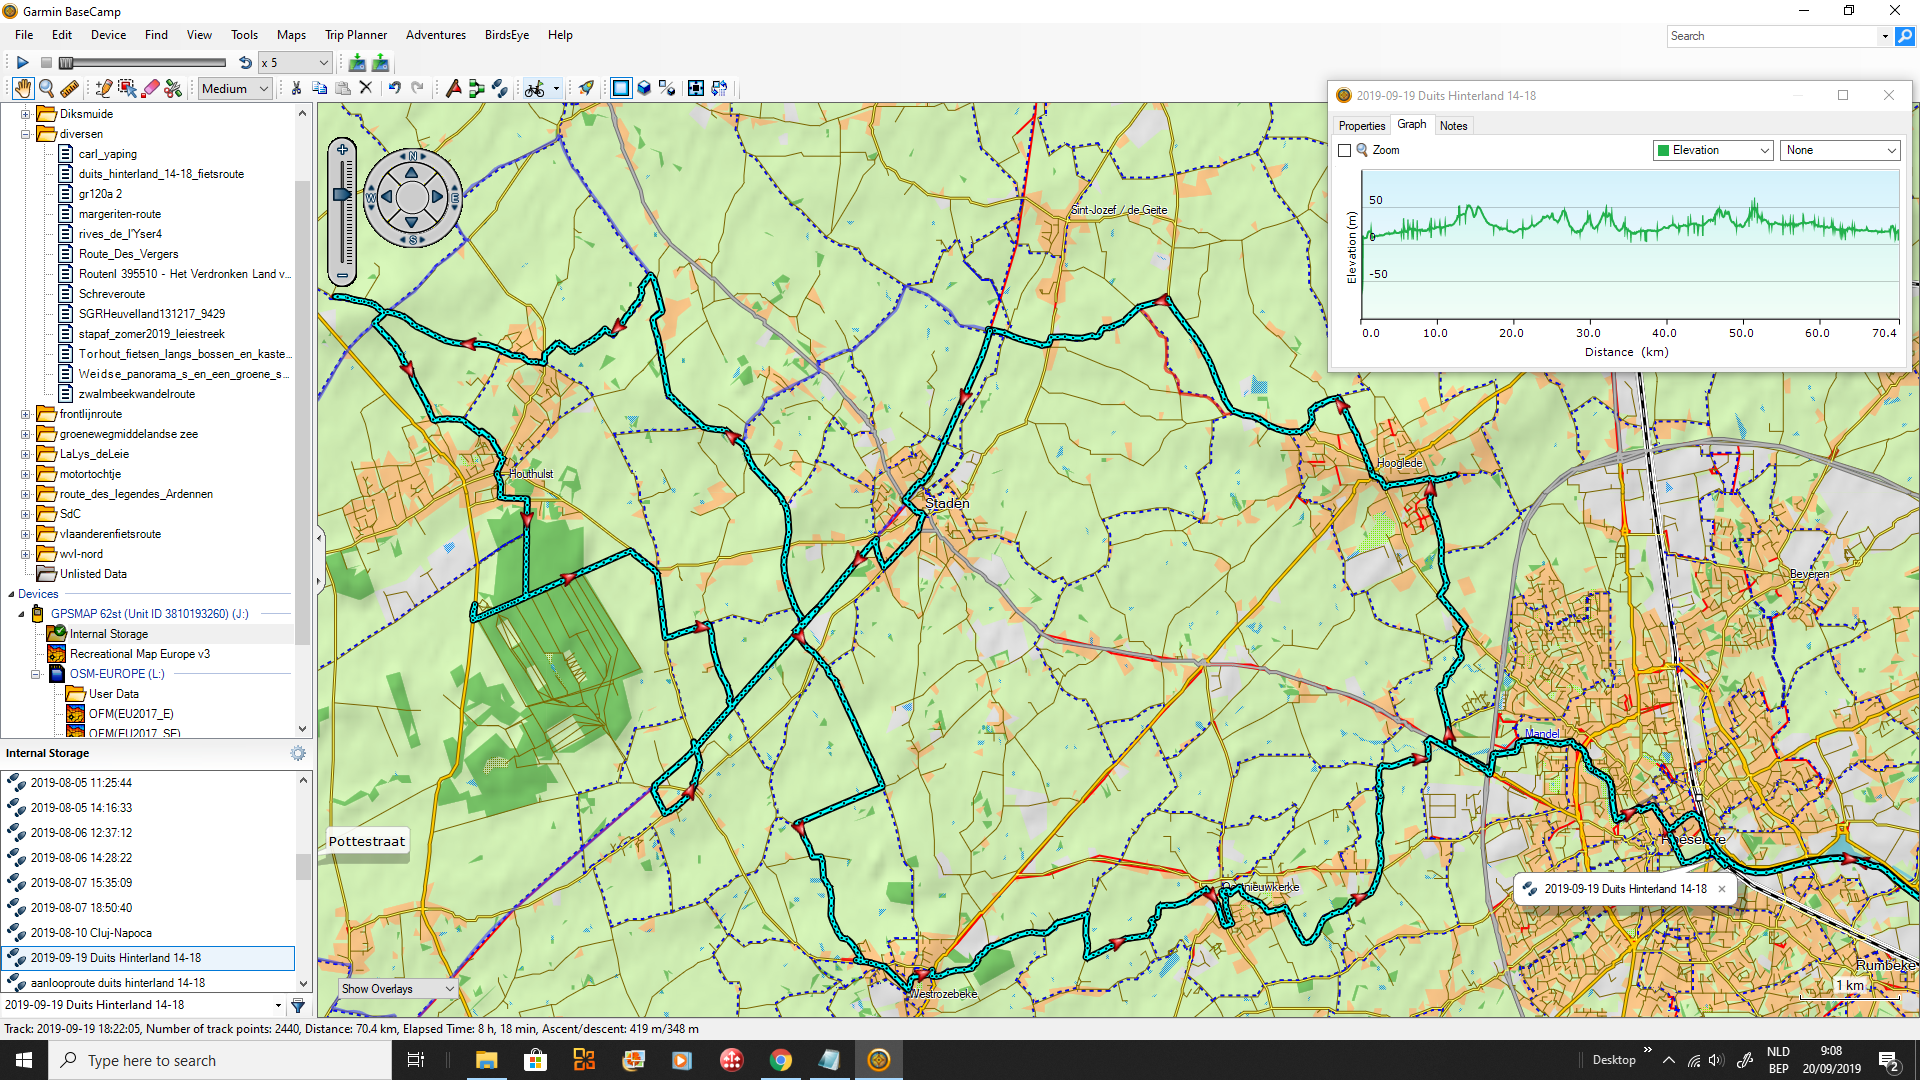This screenshot has width=1920, height=1080.
Task: Select Recreational Map Europe v3
Action: (140, 654)
